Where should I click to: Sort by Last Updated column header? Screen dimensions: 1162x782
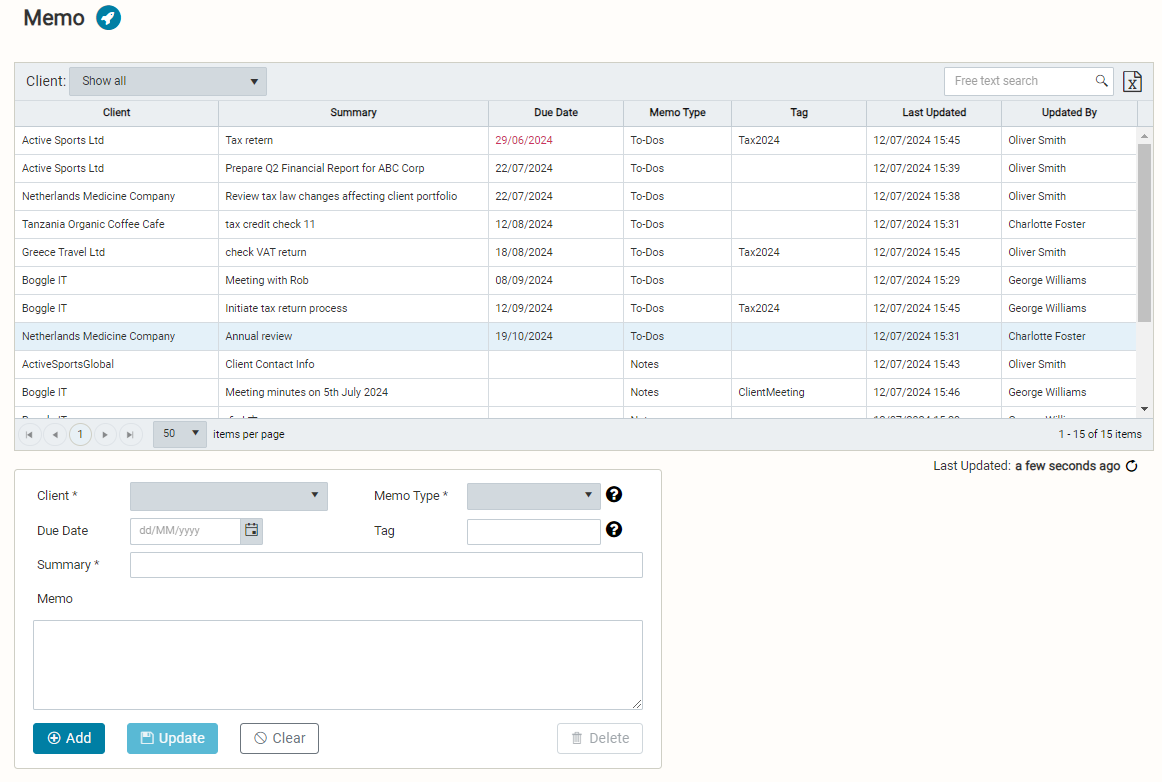[x=934, y=113]
